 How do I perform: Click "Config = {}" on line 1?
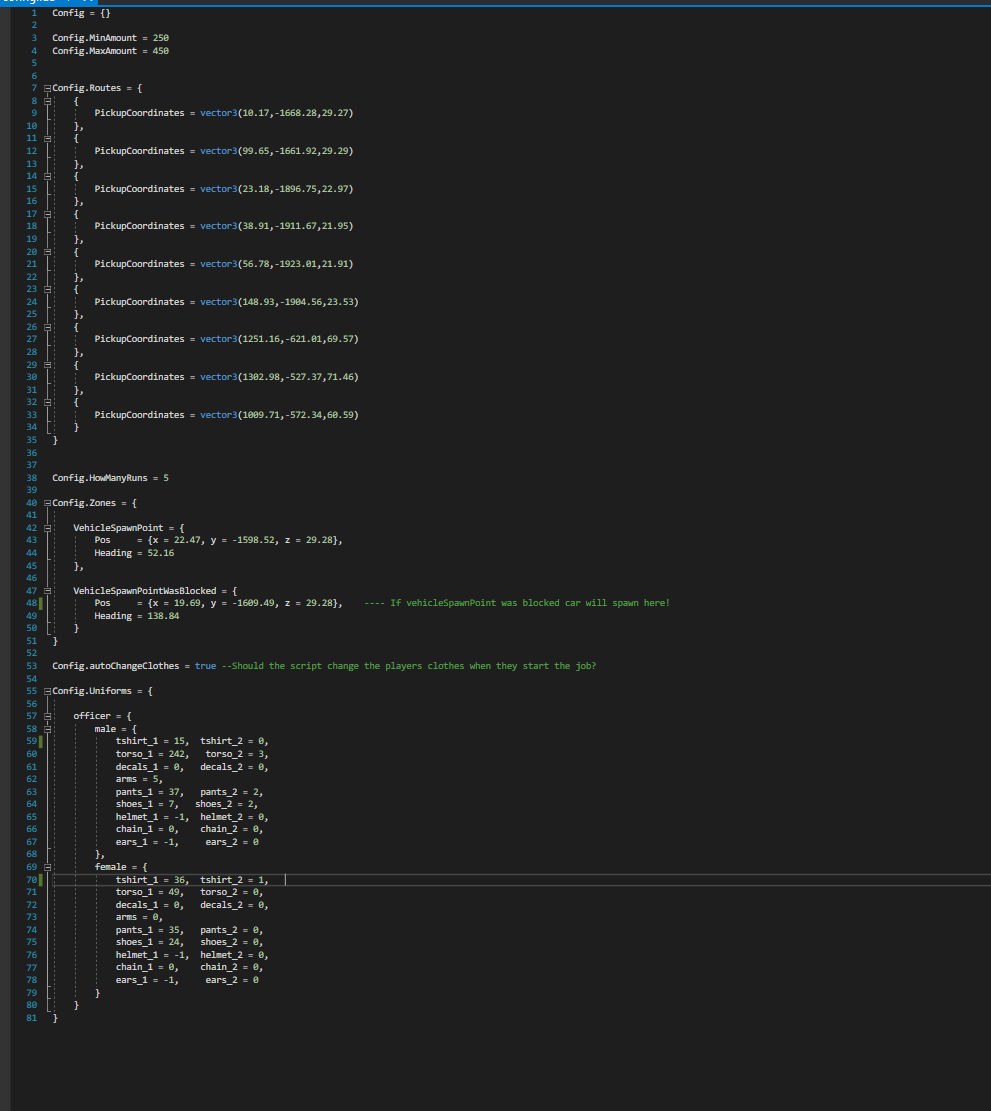81,13
